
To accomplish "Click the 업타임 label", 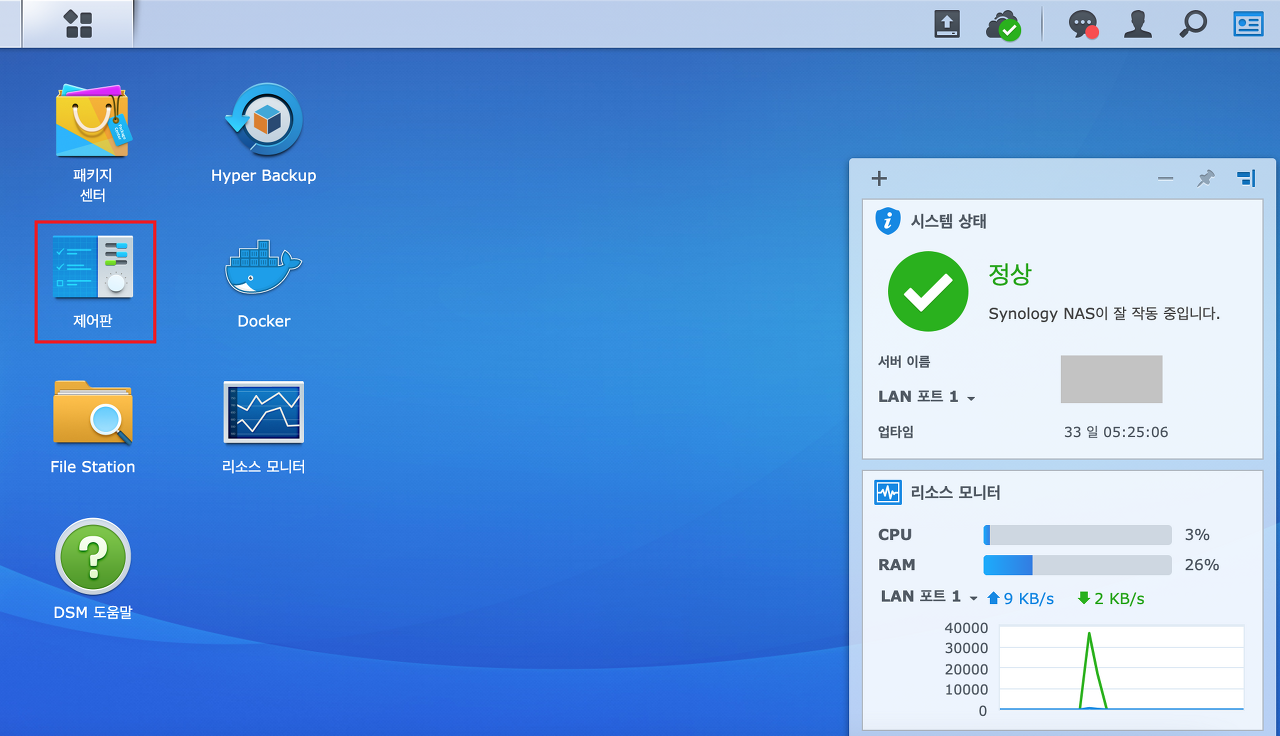I will [896, 432].
